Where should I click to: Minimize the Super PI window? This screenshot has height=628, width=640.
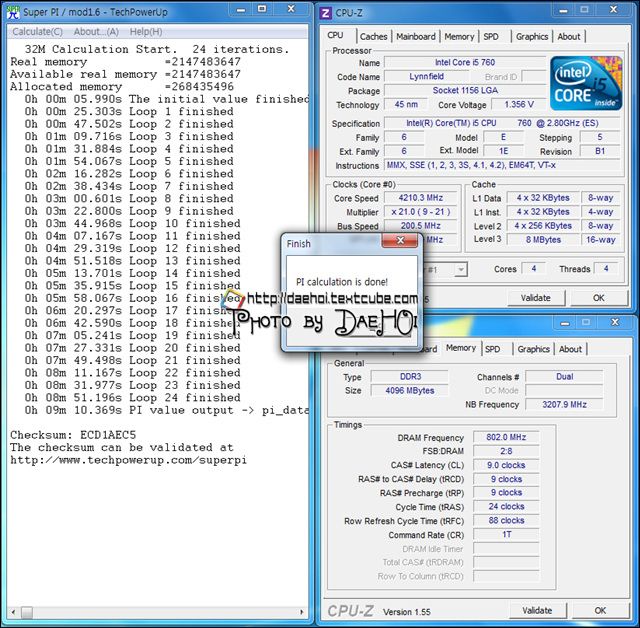241,10
